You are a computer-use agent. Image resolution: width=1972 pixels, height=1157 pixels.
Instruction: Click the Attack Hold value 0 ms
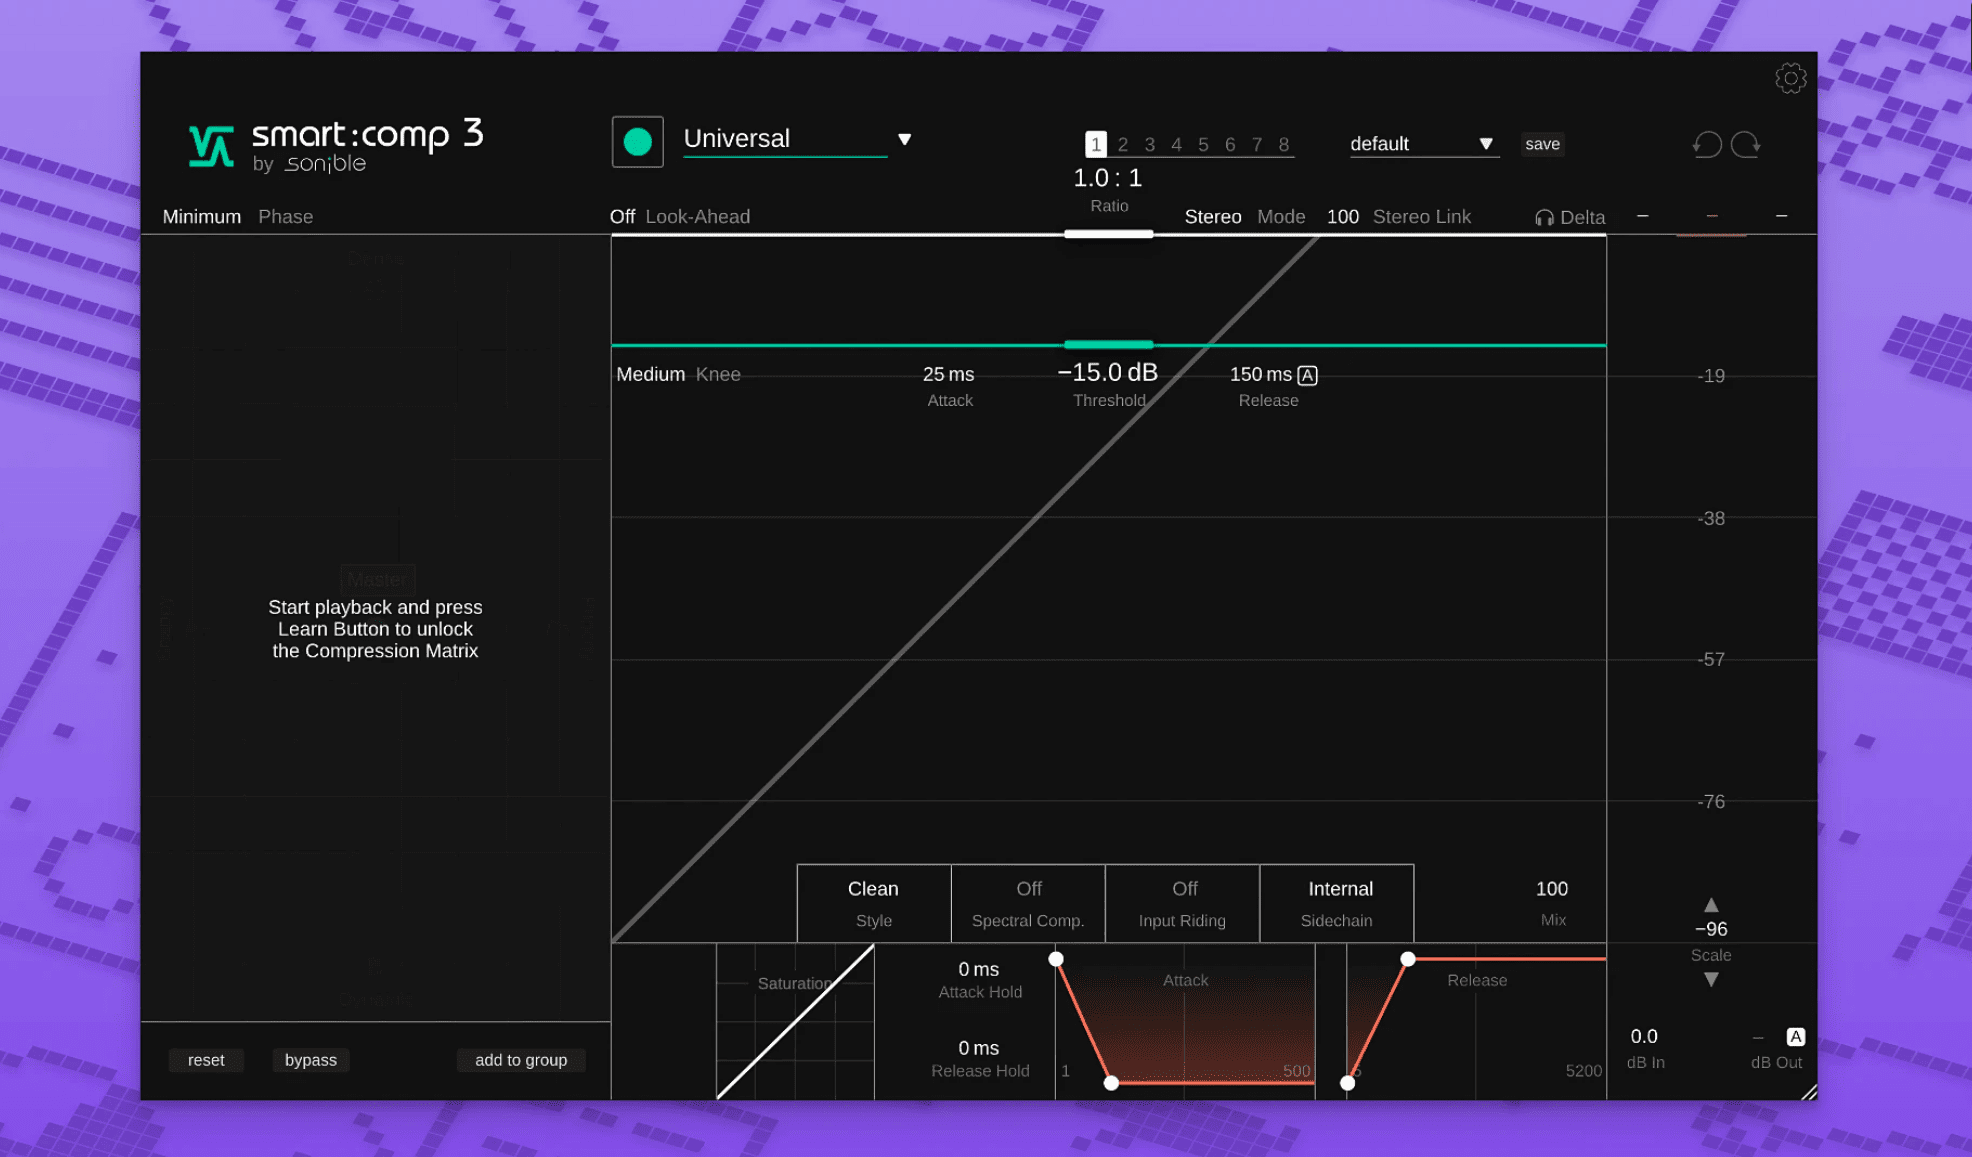tap(979, 969)
